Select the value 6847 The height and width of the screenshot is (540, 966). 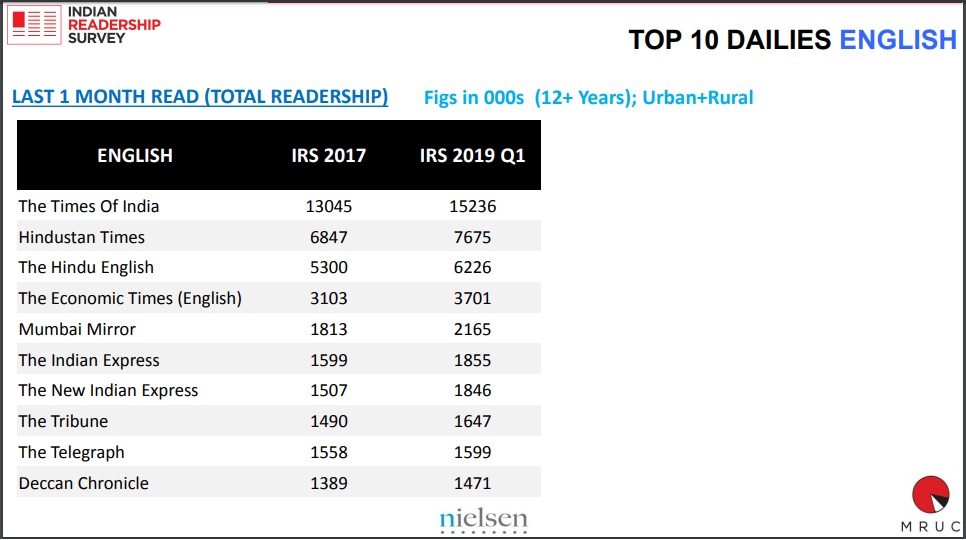tap(329, 237)
